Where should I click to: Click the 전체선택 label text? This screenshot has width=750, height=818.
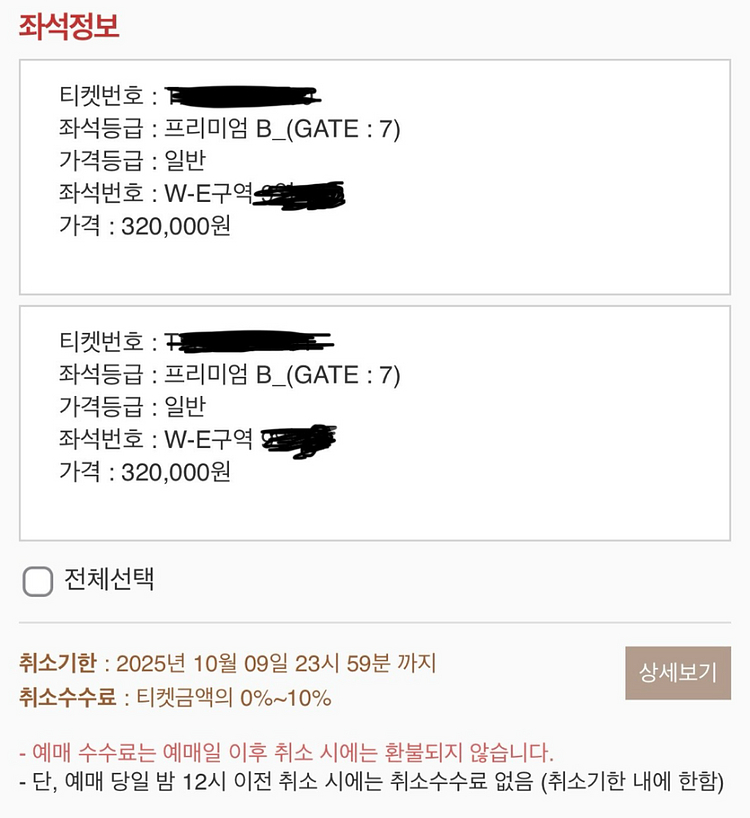[109, 579]
